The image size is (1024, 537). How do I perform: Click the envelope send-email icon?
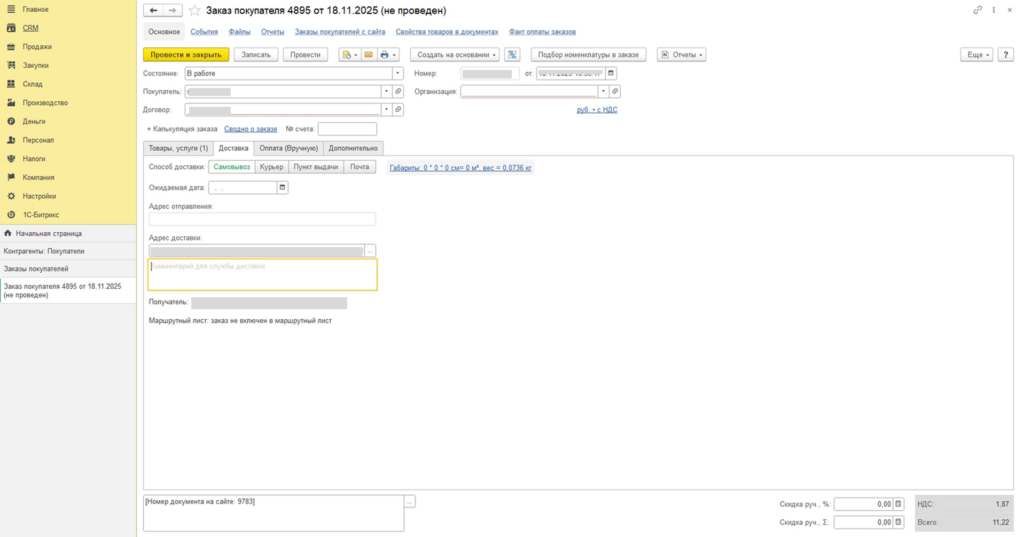tap(368, 55)
